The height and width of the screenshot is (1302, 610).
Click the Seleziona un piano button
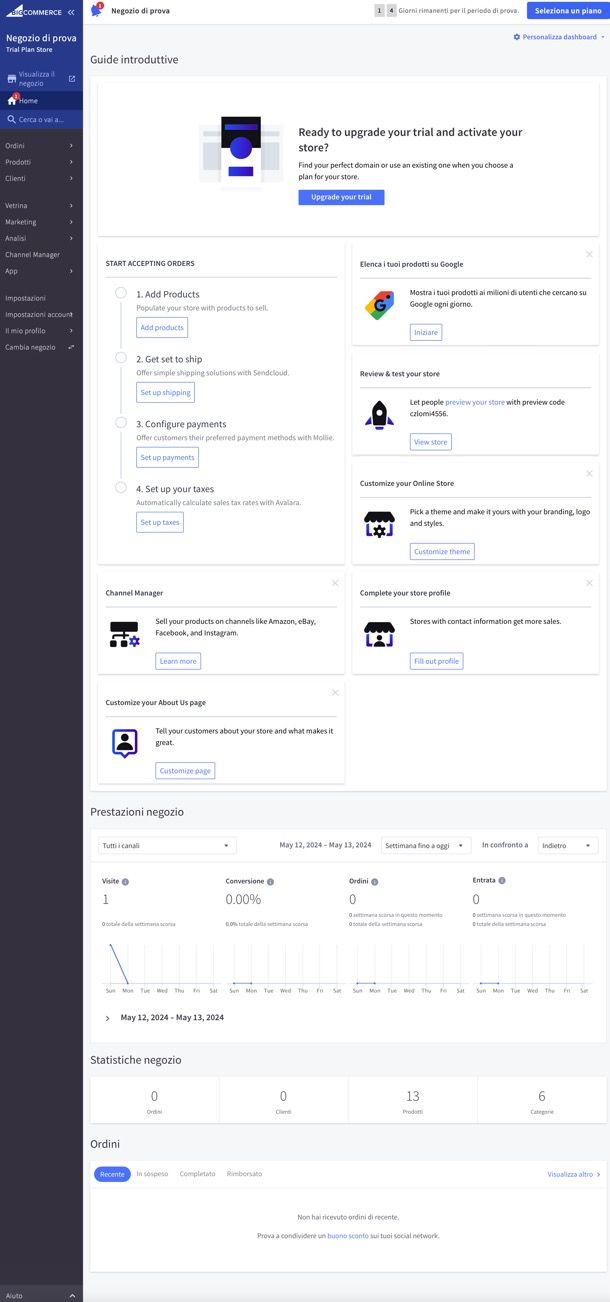(x=568, y=11)
